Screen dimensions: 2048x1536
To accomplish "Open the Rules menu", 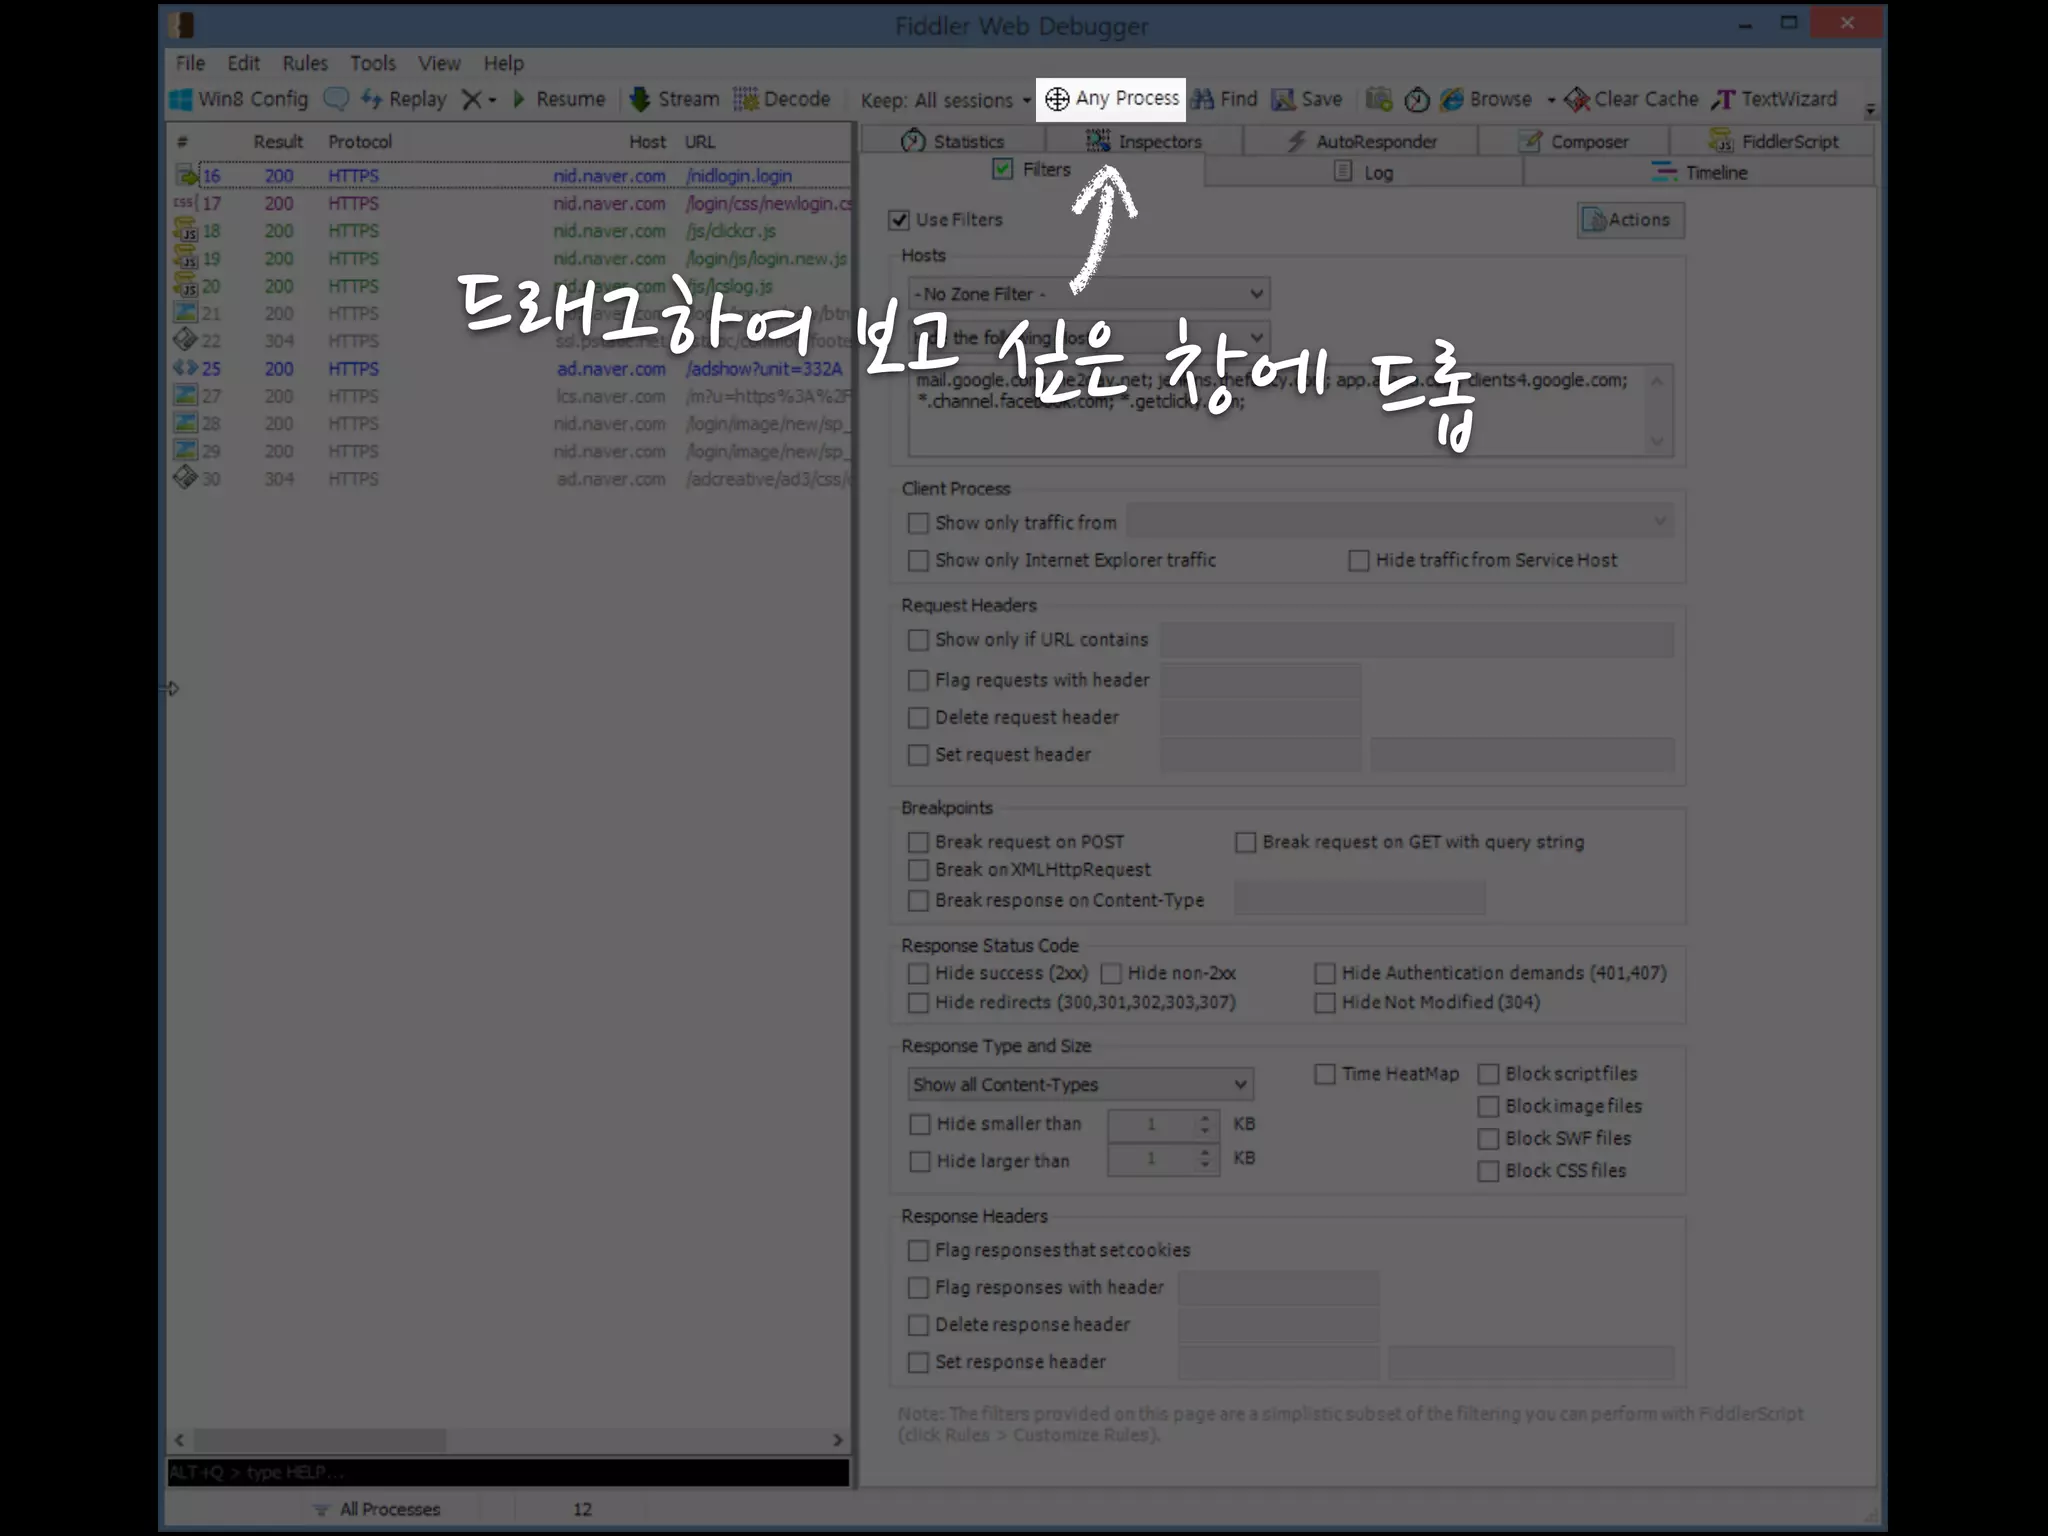I will click(304, 63).
